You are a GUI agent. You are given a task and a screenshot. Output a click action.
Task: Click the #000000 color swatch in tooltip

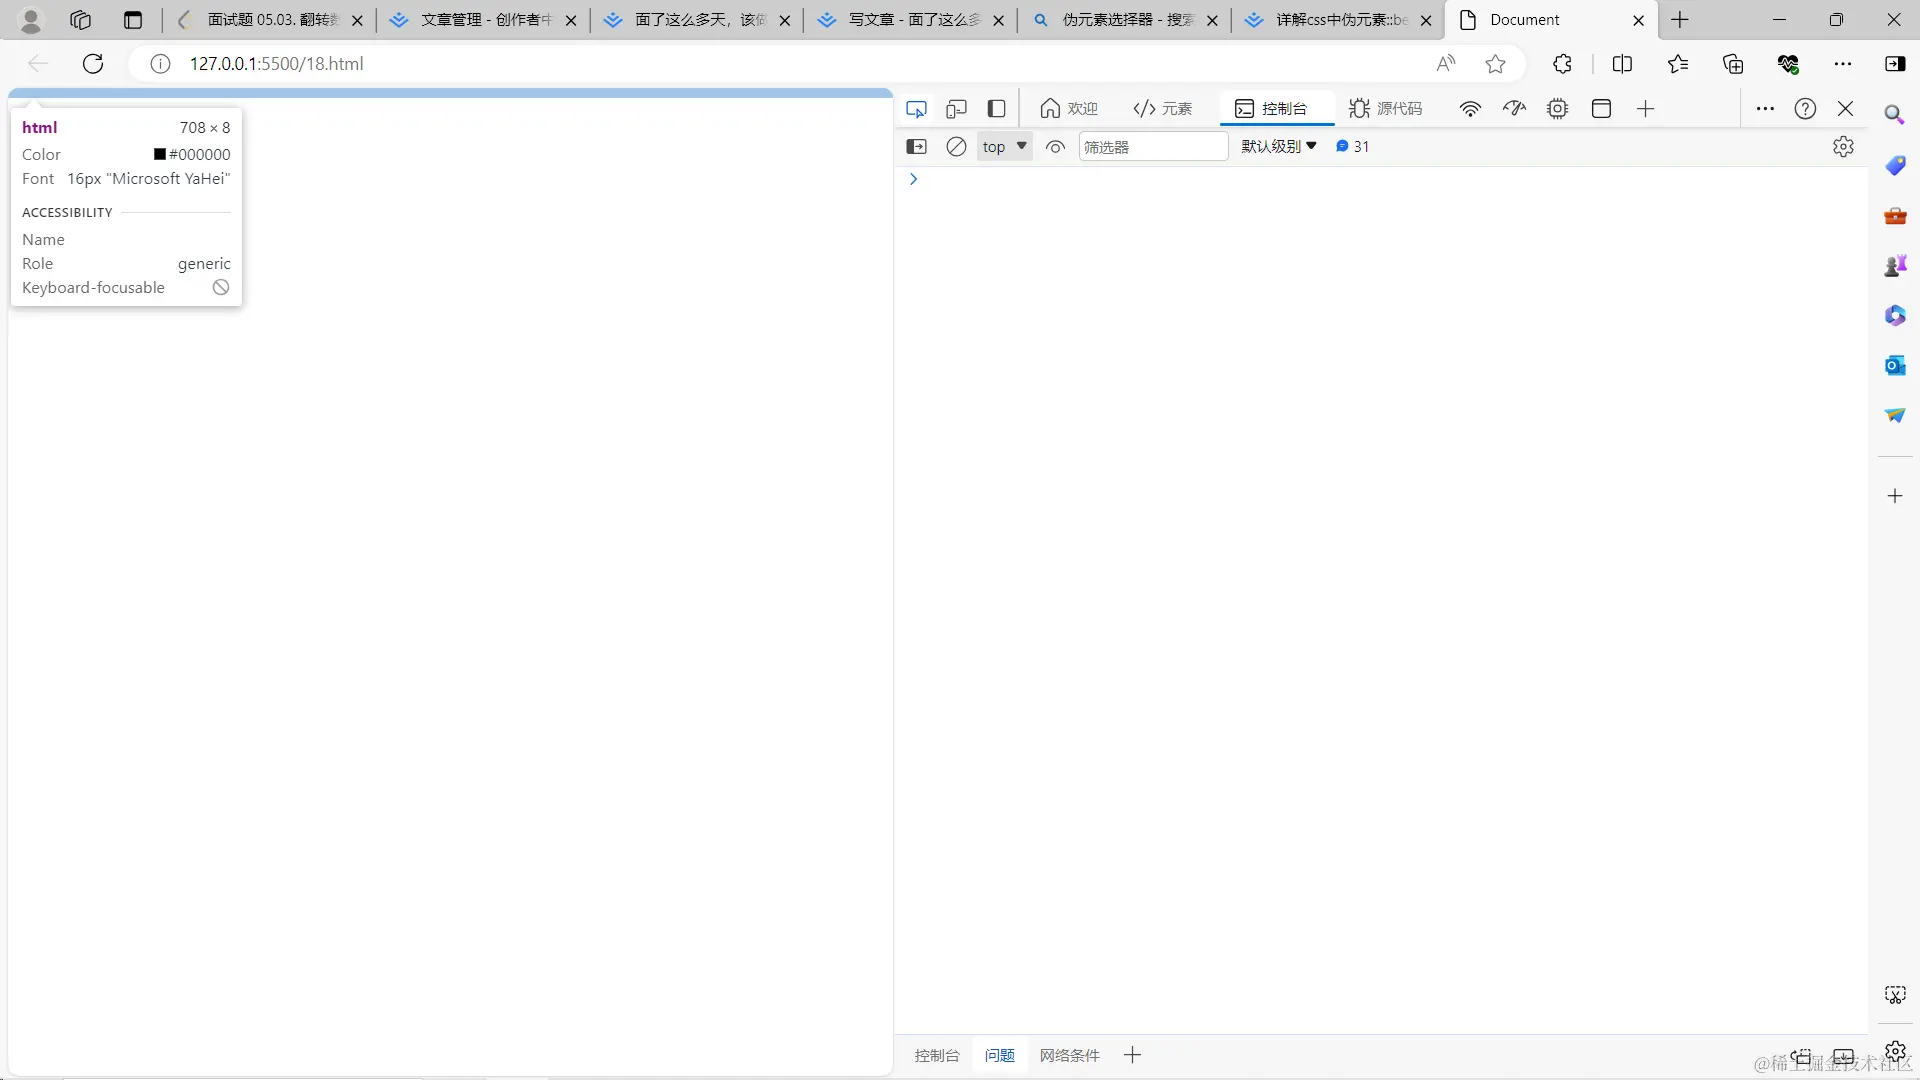159,154
